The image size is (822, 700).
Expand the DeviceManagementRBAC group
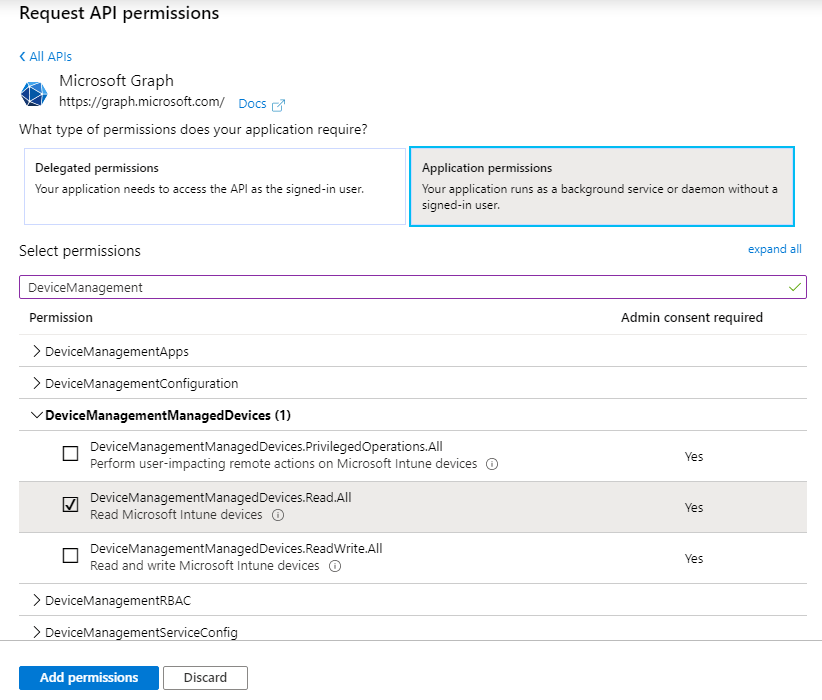click(37, 600)
